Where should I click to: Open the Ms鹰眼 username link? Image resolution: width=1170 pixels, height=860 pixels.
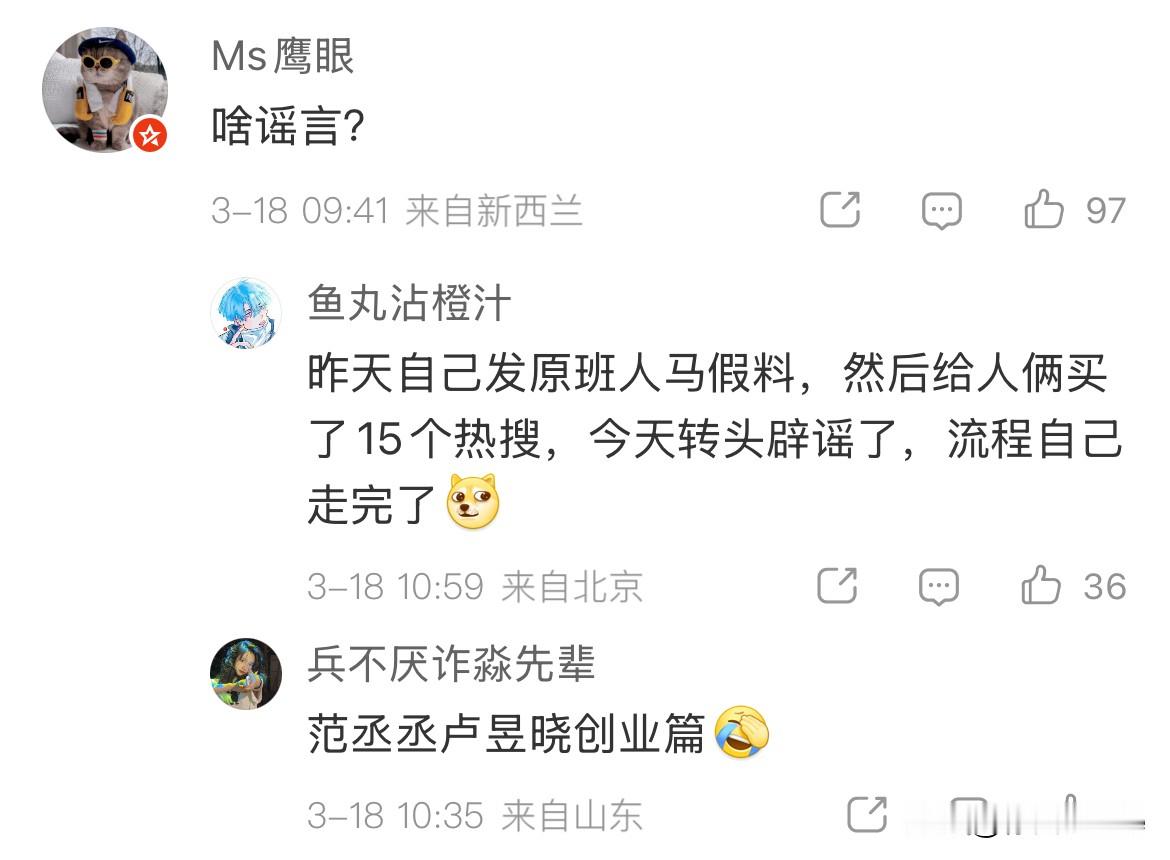(x=283, y=57)
